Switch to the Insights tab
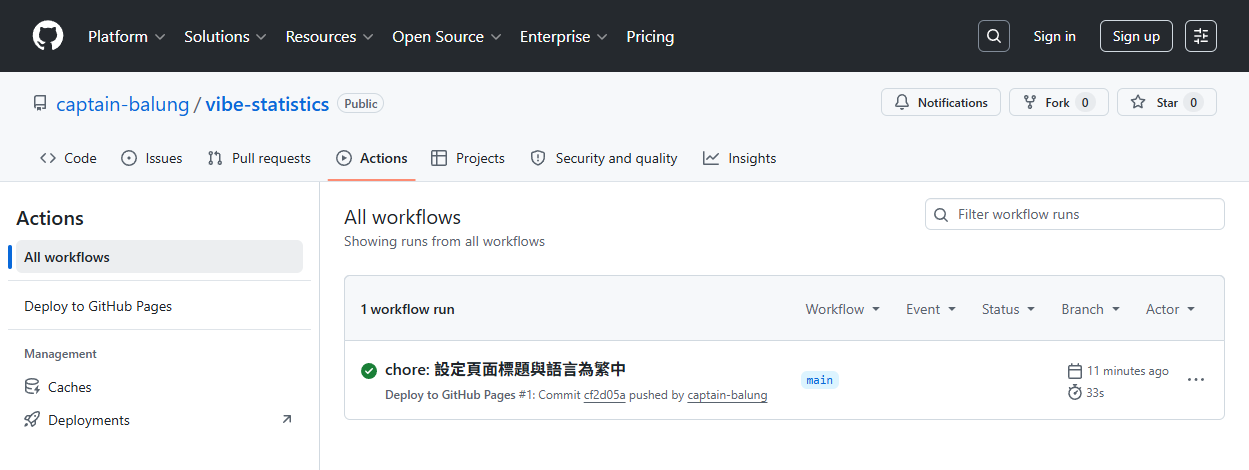This screenshot has height=470, width=1249. click(x=740, y=158)
